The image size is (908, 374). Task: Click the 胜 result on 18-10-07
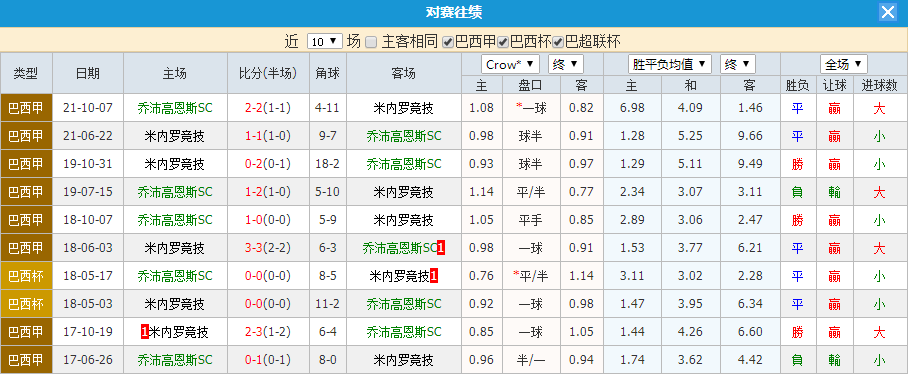[x=797, y=220]
